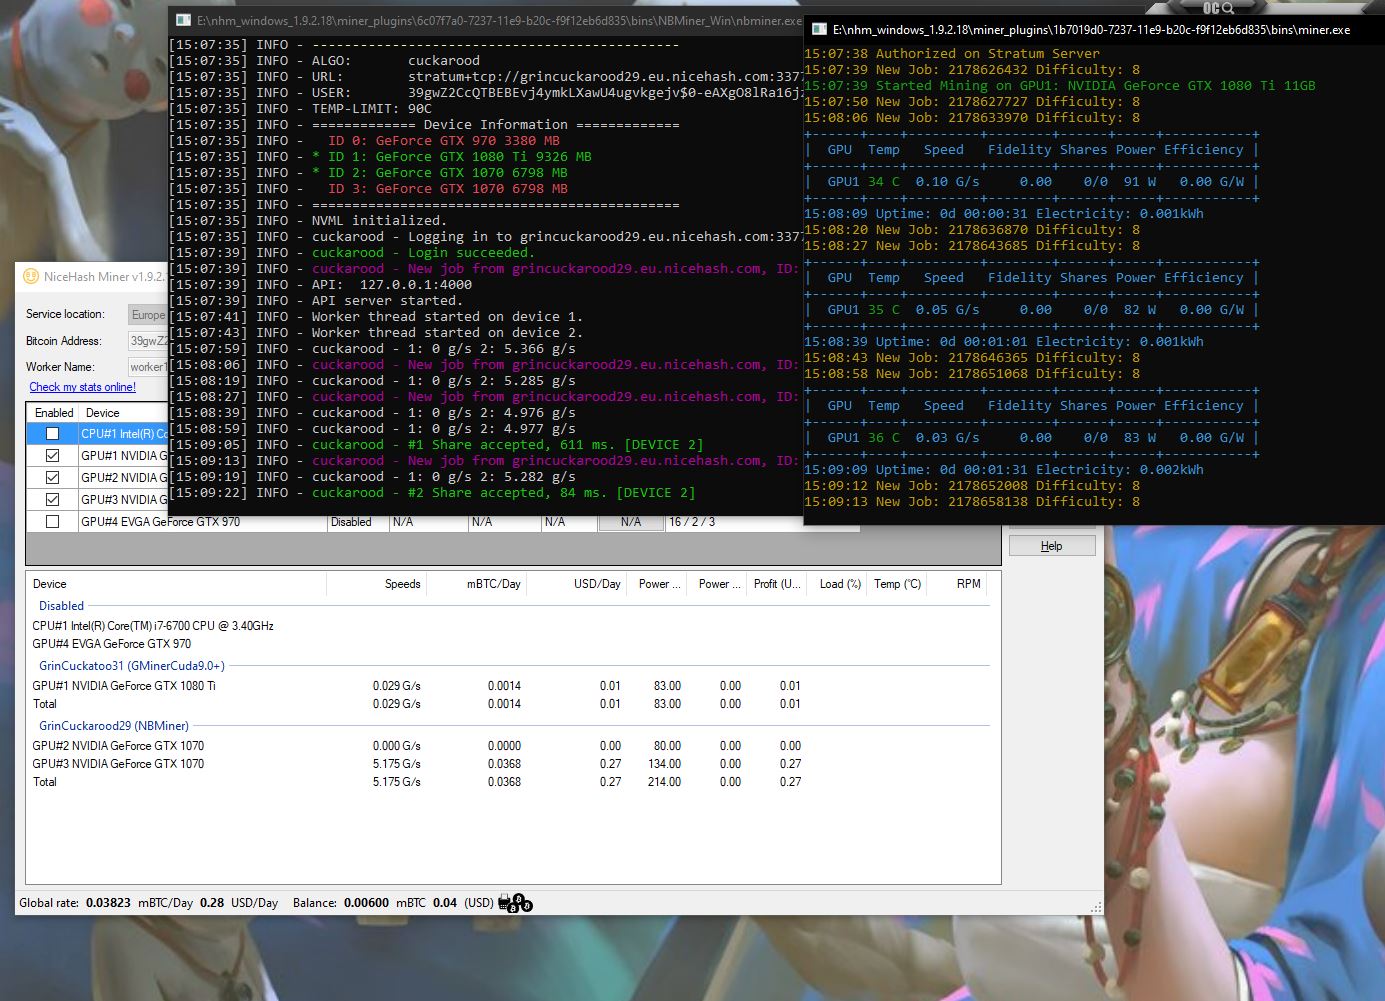Open the Service location dropdown showing Europe

click(148, 313)
